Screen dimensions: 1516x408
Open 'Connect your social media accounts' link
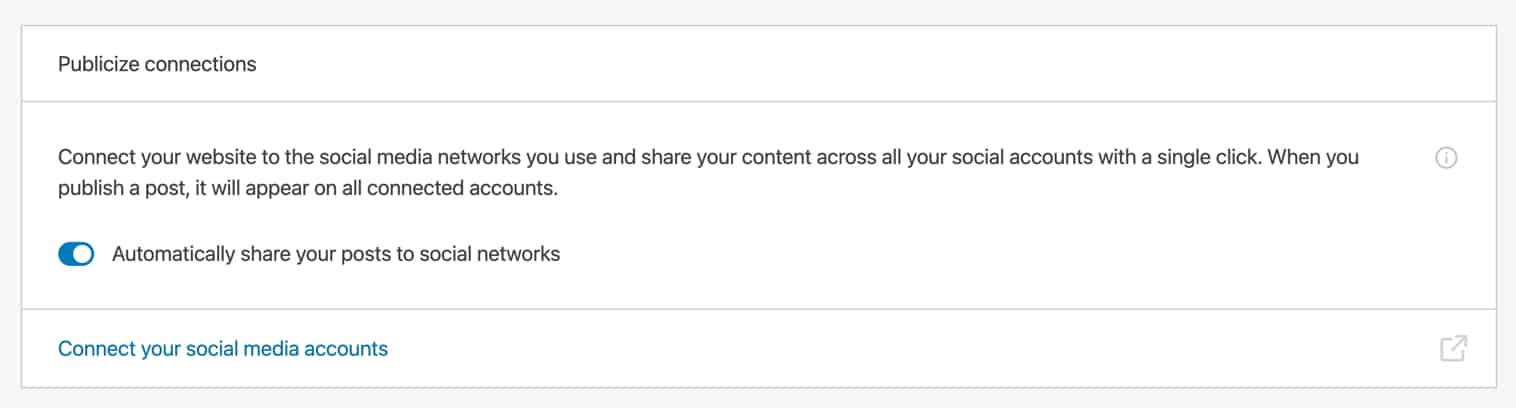click(223, 349)
